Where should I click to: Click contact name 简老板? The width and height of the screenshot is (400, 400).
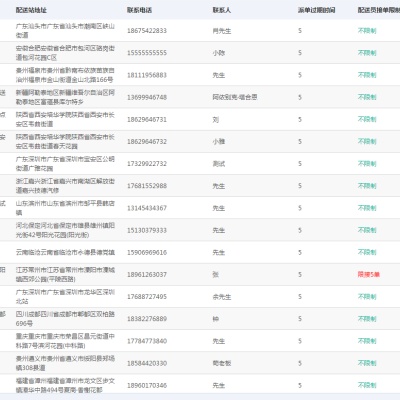click(222, 363)
